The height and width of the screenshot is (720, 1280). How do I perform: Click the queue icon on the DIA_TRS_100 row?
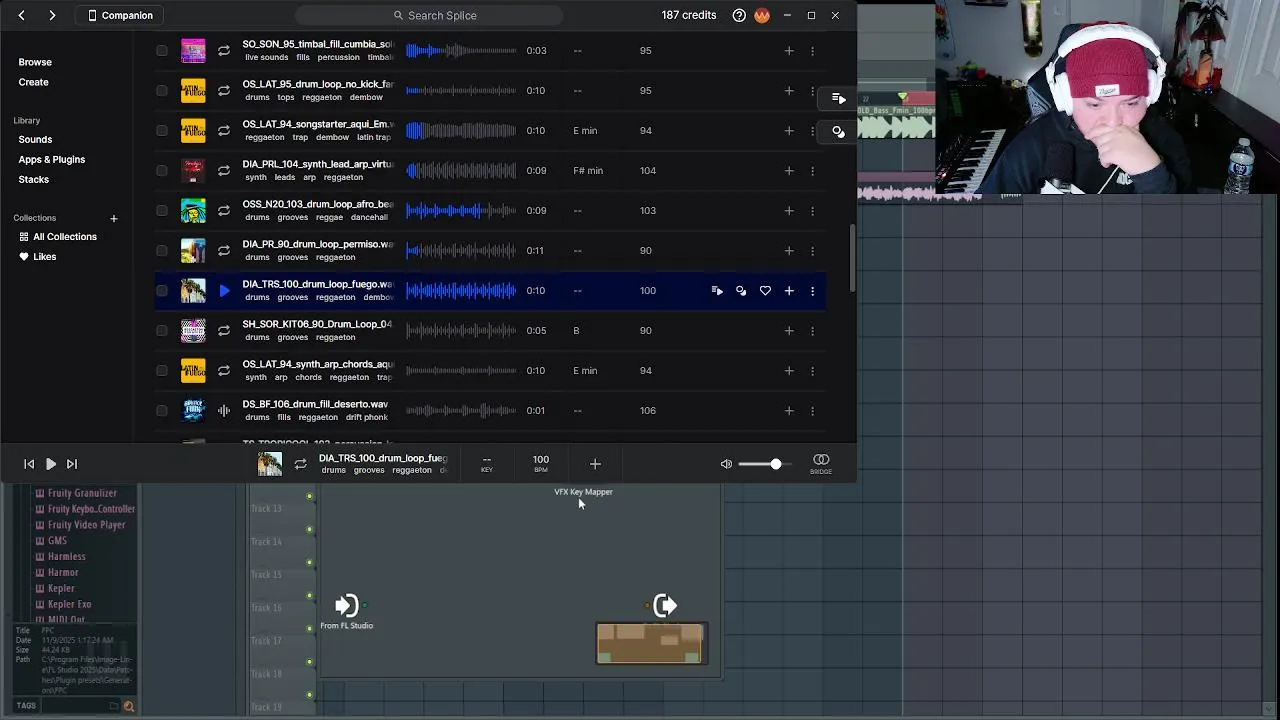click(x=717, y=290)
